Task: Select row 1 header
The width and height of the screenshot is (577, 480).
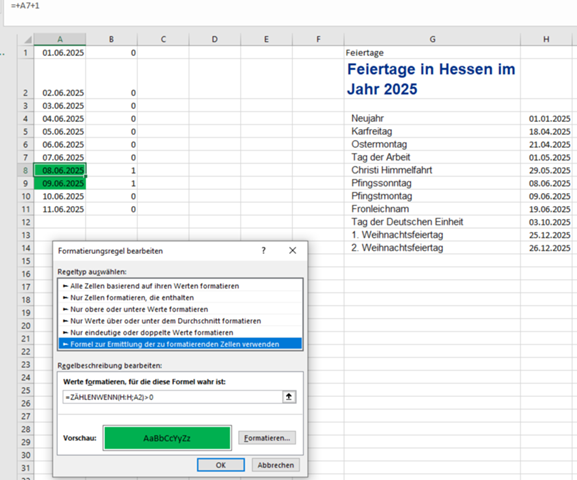Action: [26, 53]
